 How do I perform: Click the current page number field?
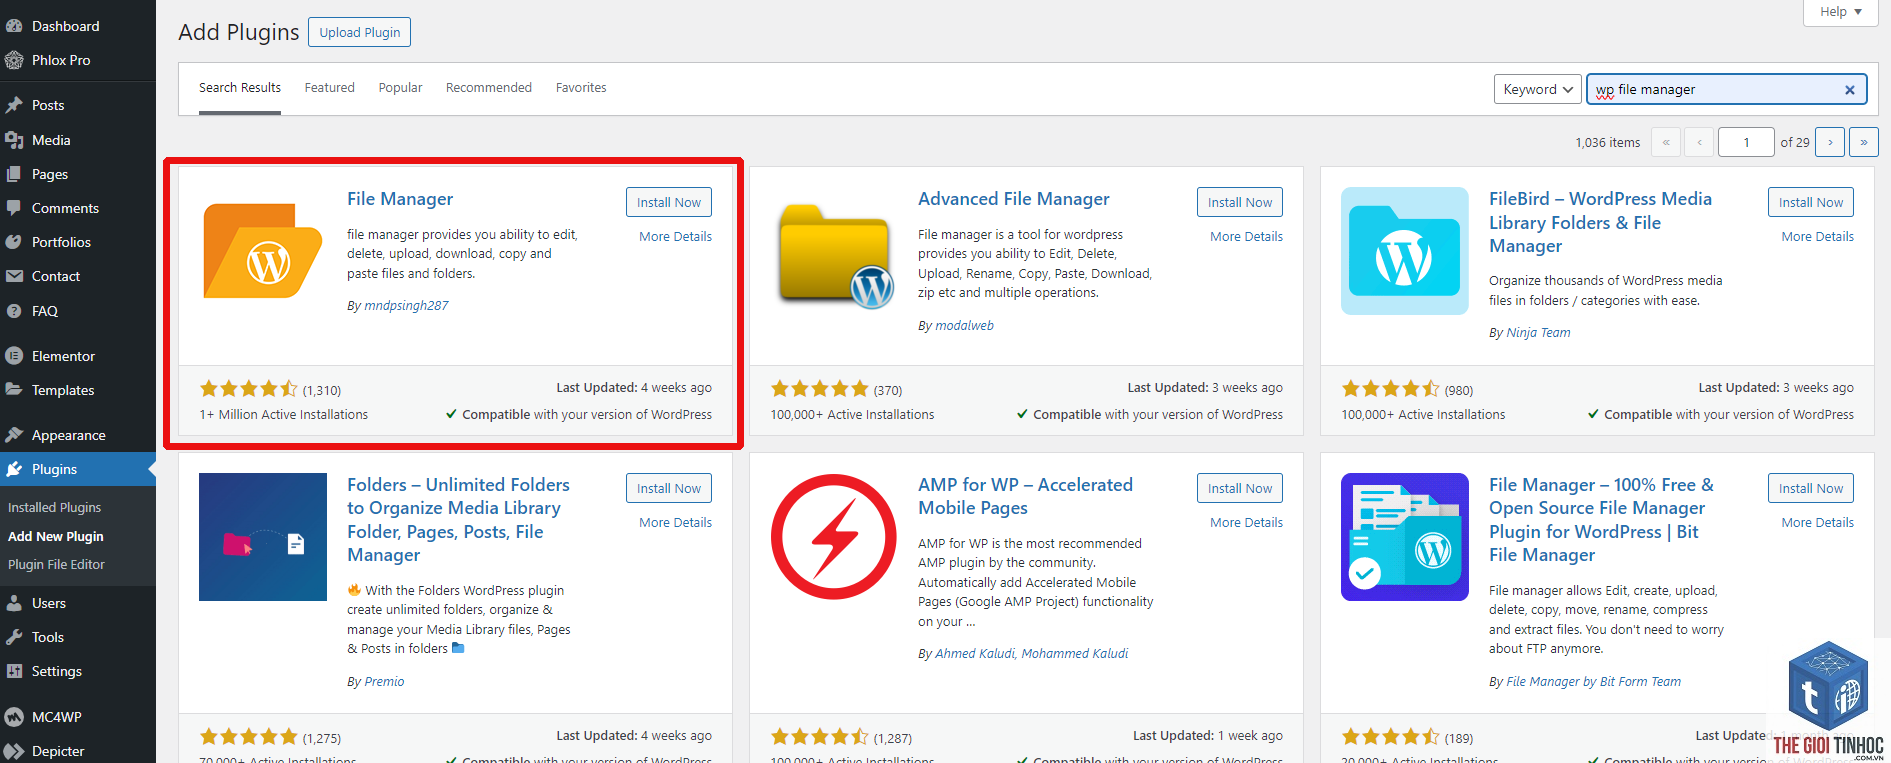click(x=1746, y=142)
